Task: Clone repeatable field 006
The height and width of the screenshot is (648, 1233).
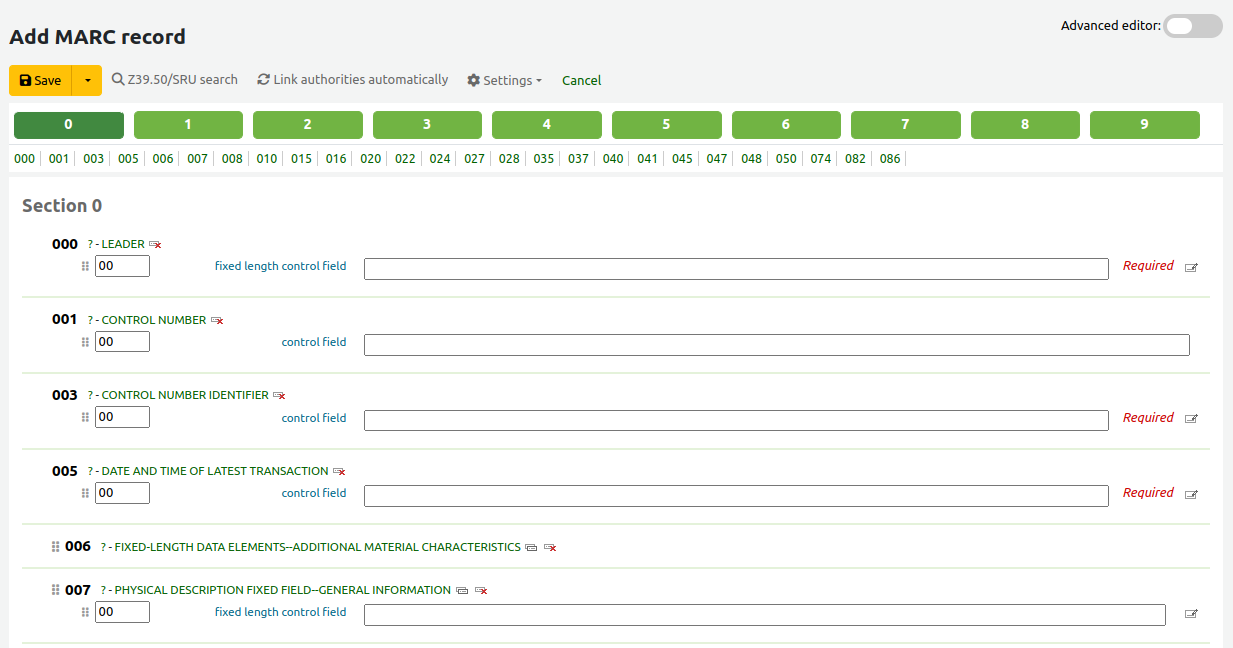Action: (530, 547)
